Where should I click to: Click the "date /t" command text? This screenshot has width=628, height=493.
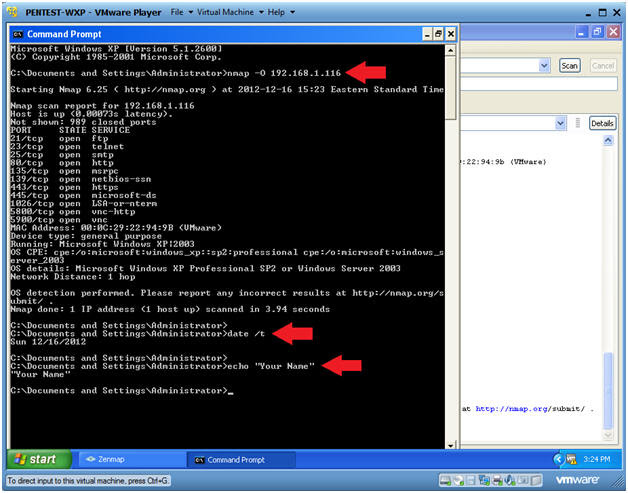pyautogui.click(x=246, y=334)
